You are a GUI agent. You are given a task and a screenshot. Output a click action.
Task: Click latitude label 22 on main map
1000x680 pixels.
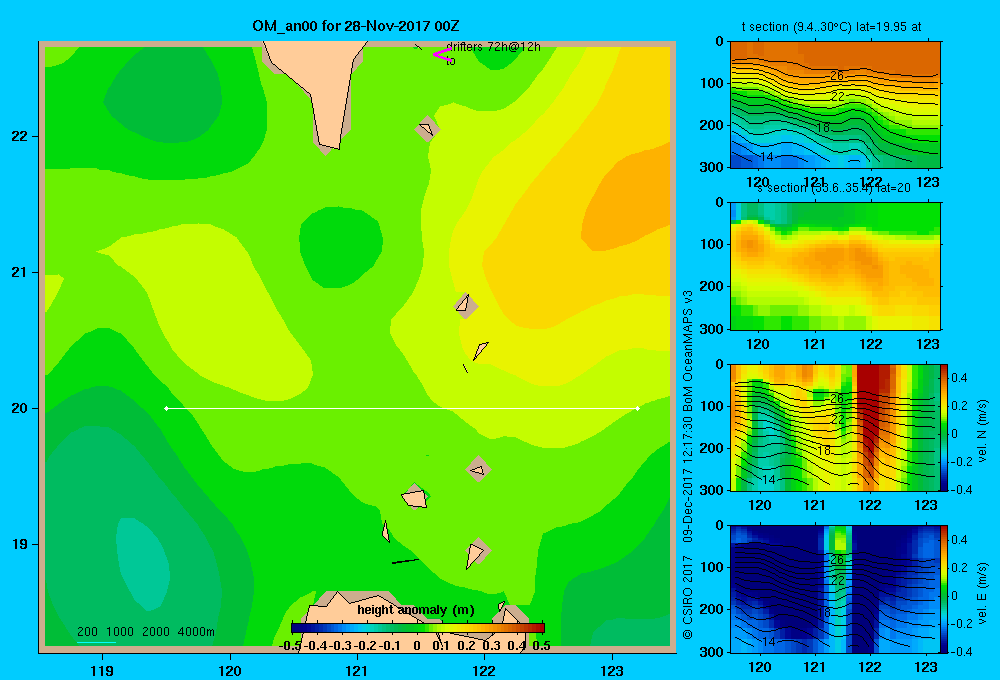click(x=20, y=137)
